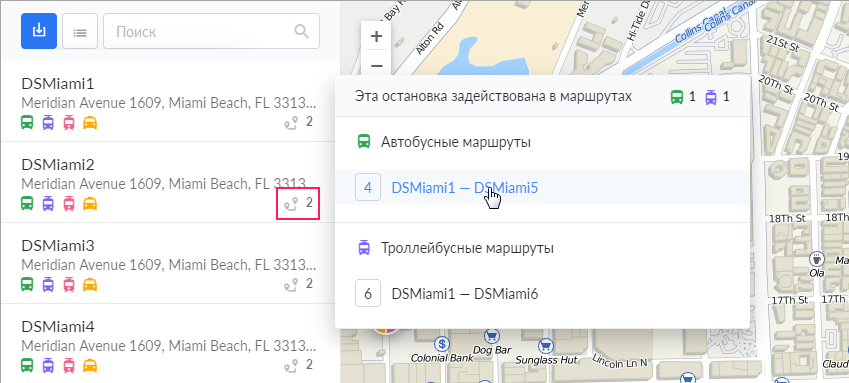Click the blue download/import button

pyautogui.click(x=39, y=31)
